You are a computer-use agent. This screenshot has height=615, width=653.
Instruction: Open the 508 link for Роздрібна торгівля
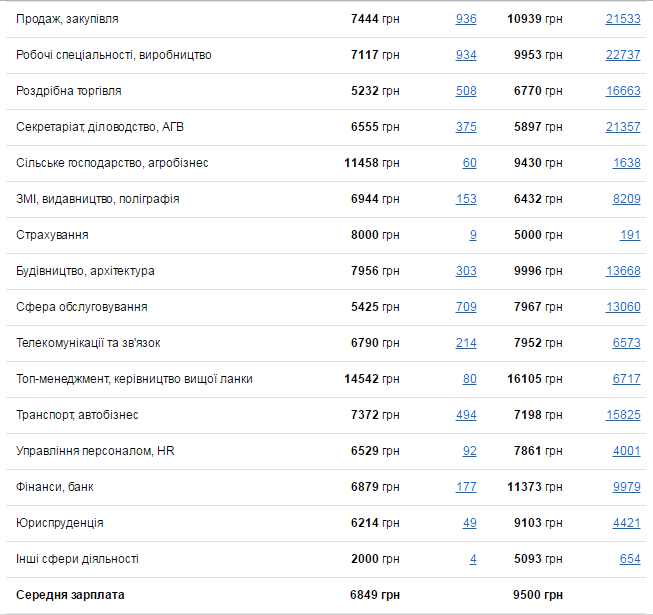(466, 91)
